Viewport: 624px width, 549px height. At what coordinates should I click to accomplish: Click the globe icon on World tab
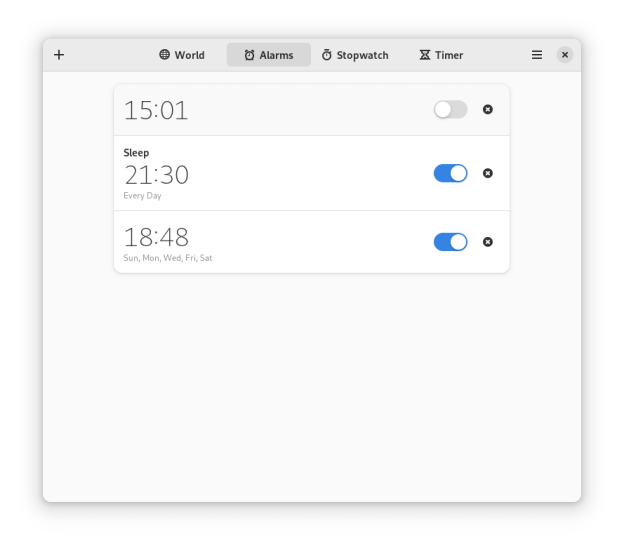pos(164,55)
